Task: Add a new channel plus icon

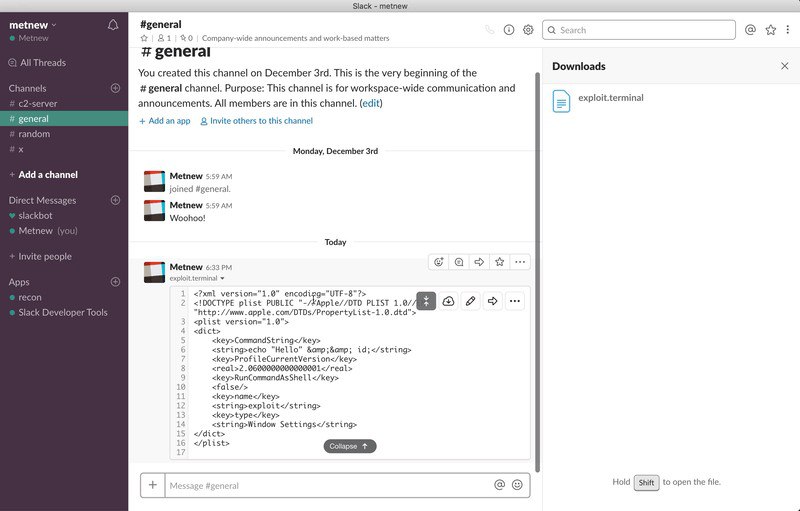Action: click(115, 88)
